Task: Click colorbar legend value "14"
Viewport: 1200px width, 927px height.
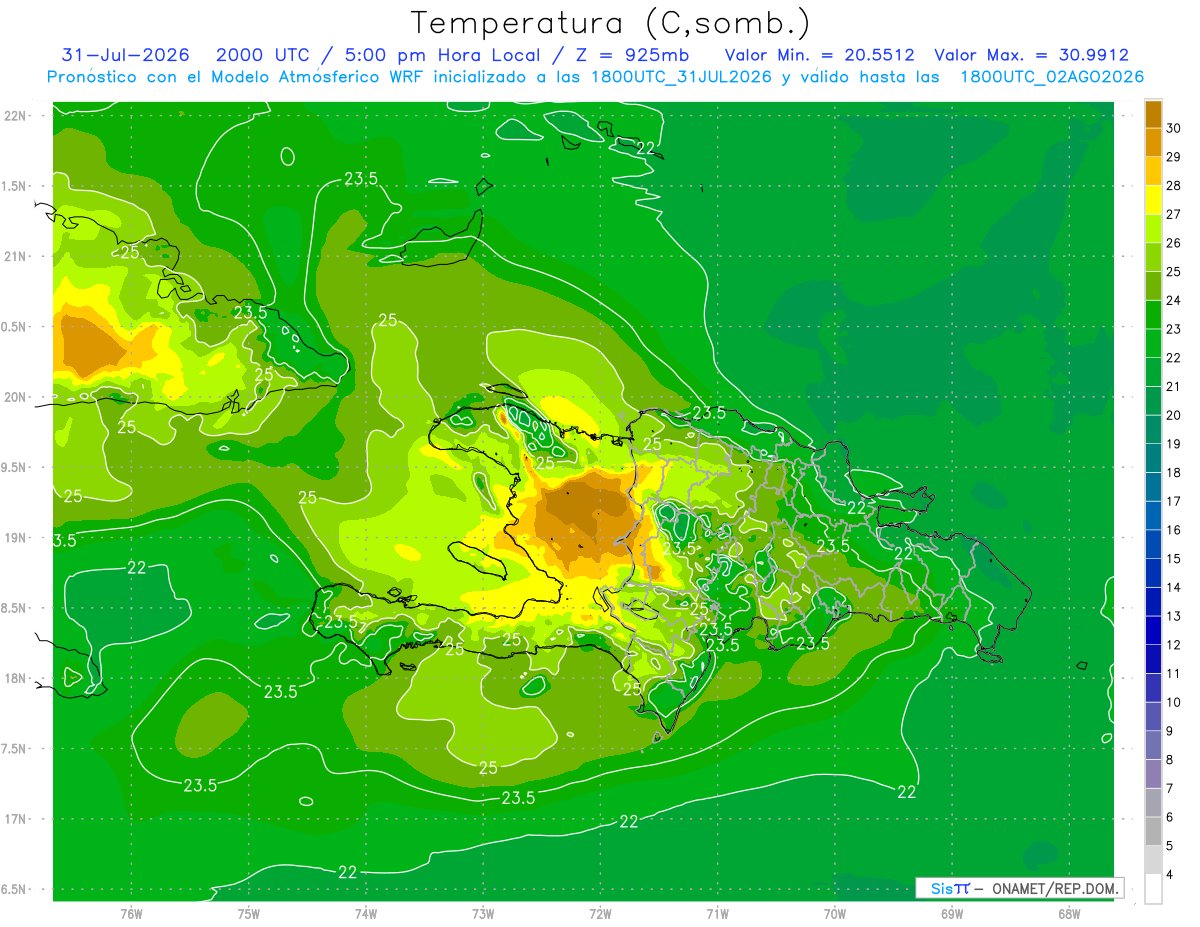Action: pos(1174,588)
